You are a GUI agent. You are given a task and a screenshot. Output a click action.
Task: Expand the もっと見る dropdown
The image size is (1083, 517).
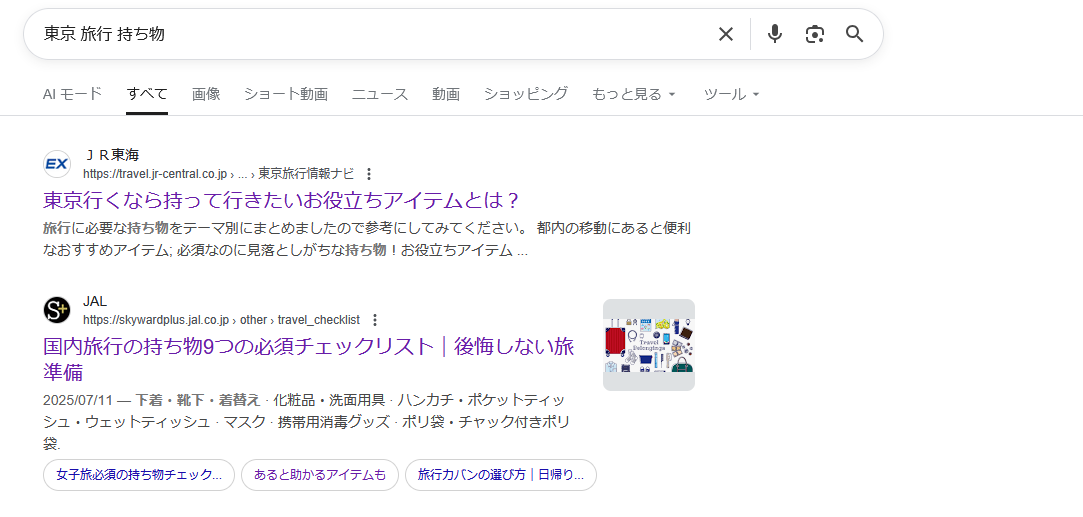[x=634, y=94]
